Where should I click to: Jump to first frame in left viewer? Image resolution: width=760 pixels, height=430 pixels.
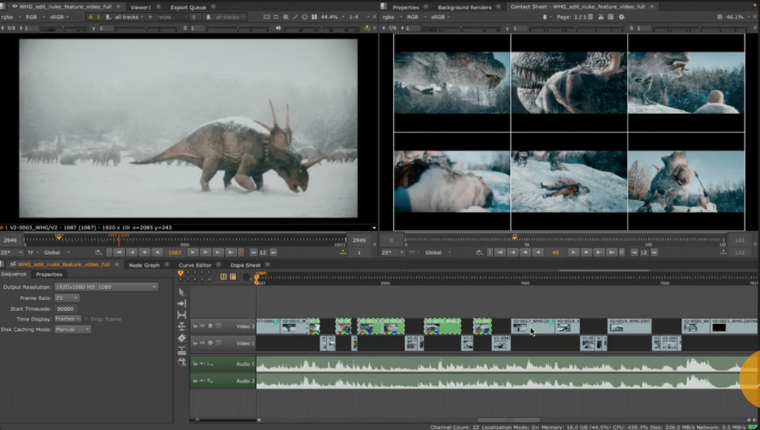[119, 253]
